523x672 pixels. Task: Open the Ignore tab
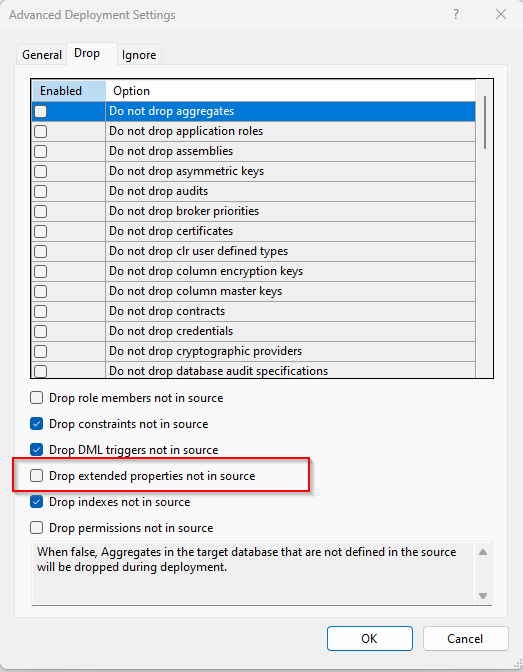(x=139, y=55)
